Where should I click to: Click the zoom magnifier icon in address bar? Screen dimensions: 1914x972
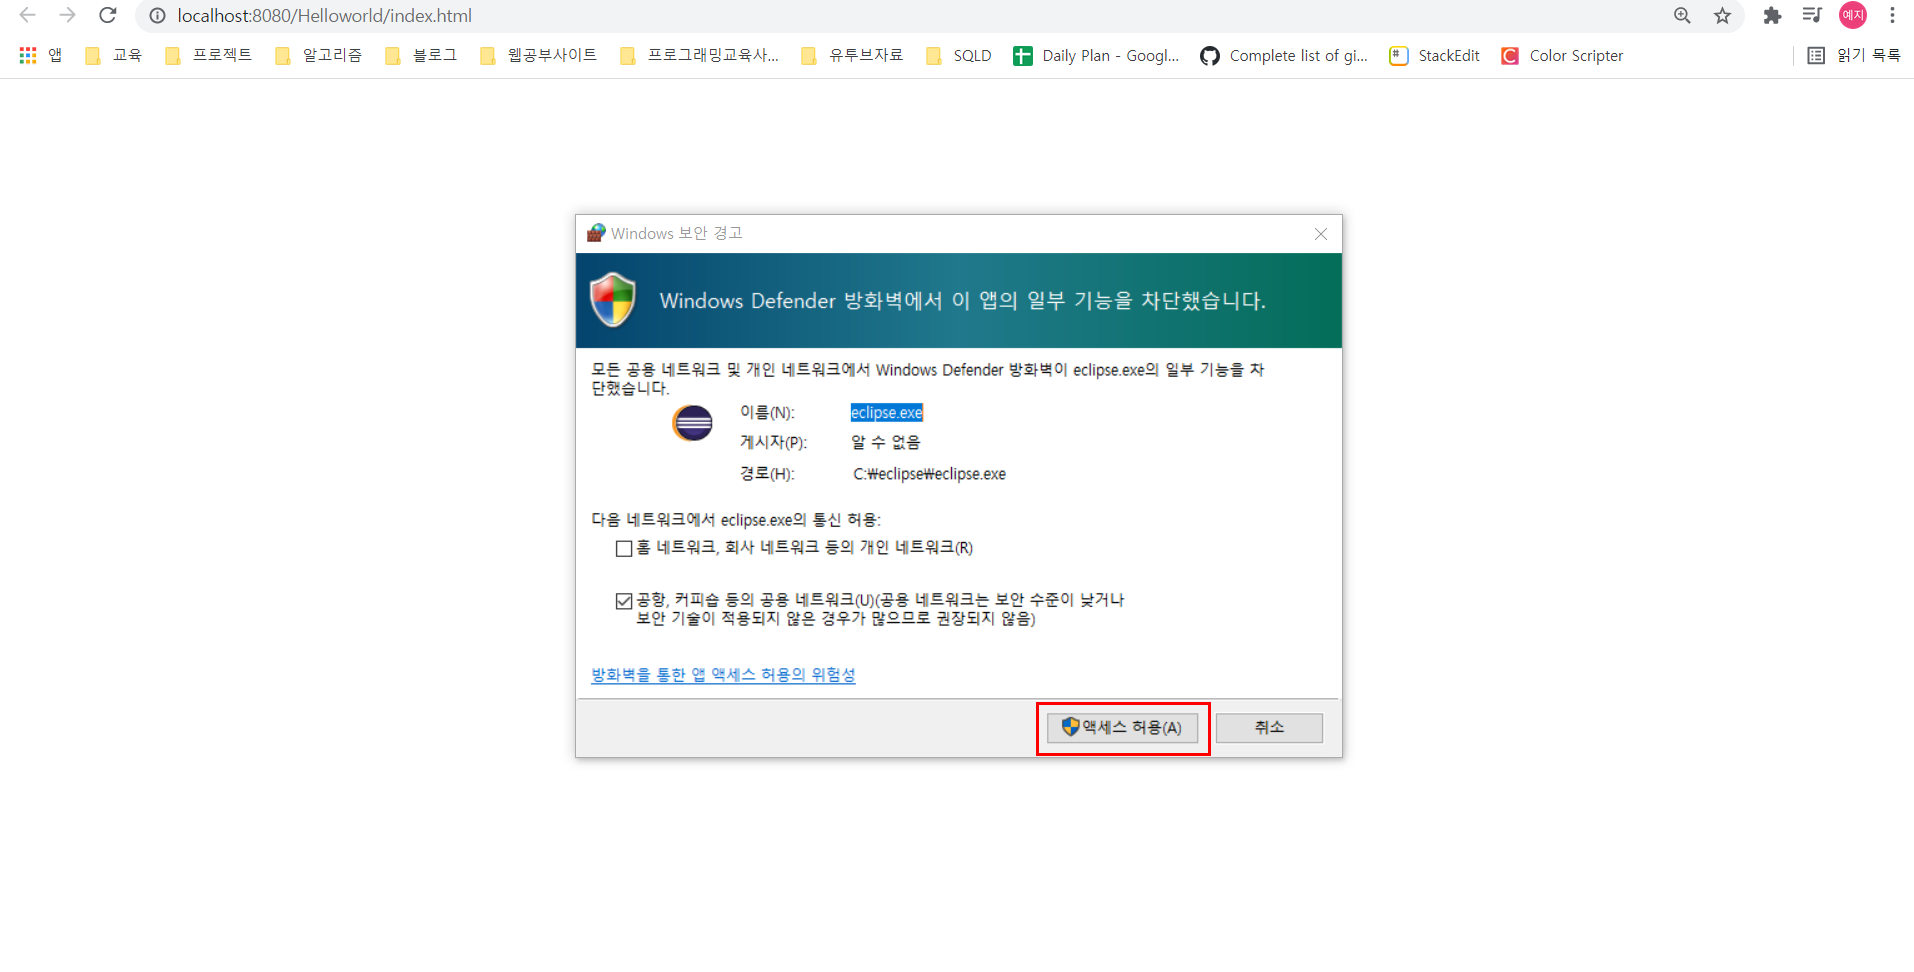click(x=1682, y=16)
